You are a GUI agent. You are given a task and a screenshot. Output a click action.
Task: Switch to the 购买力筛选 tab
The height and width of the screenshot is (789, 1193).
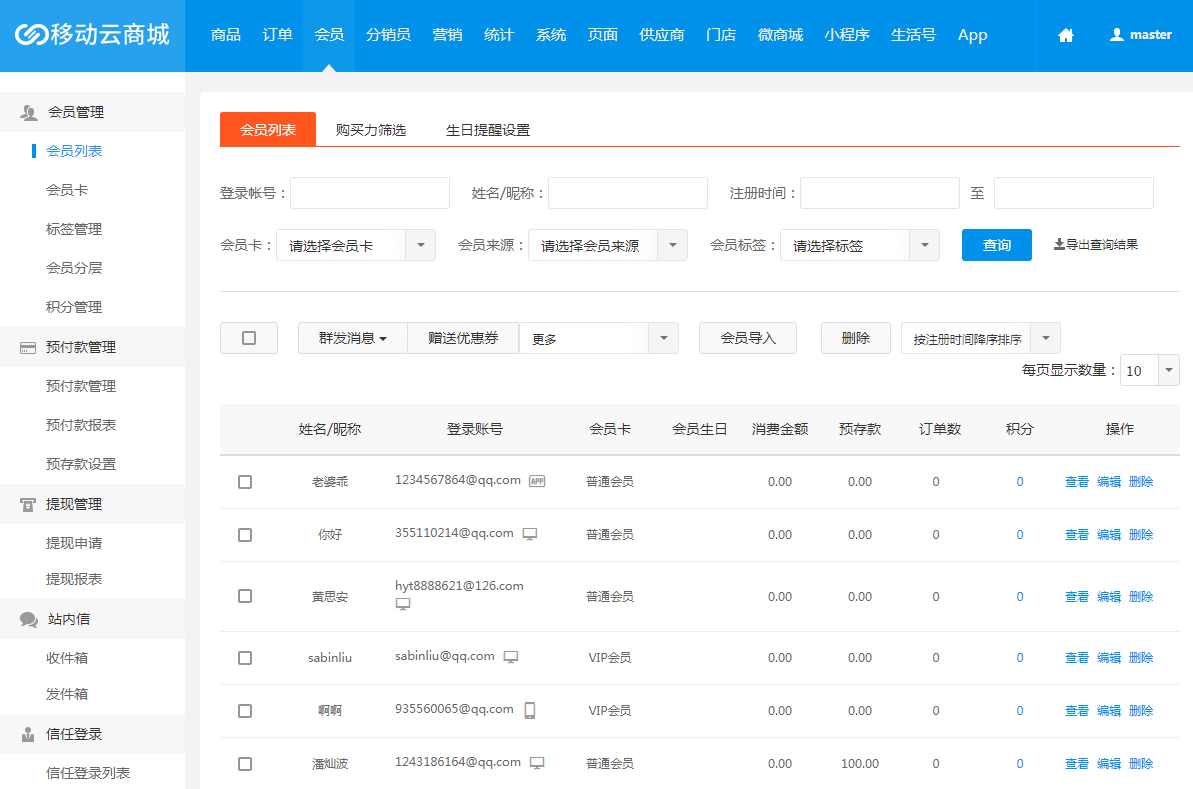click(x=371, y=130)
